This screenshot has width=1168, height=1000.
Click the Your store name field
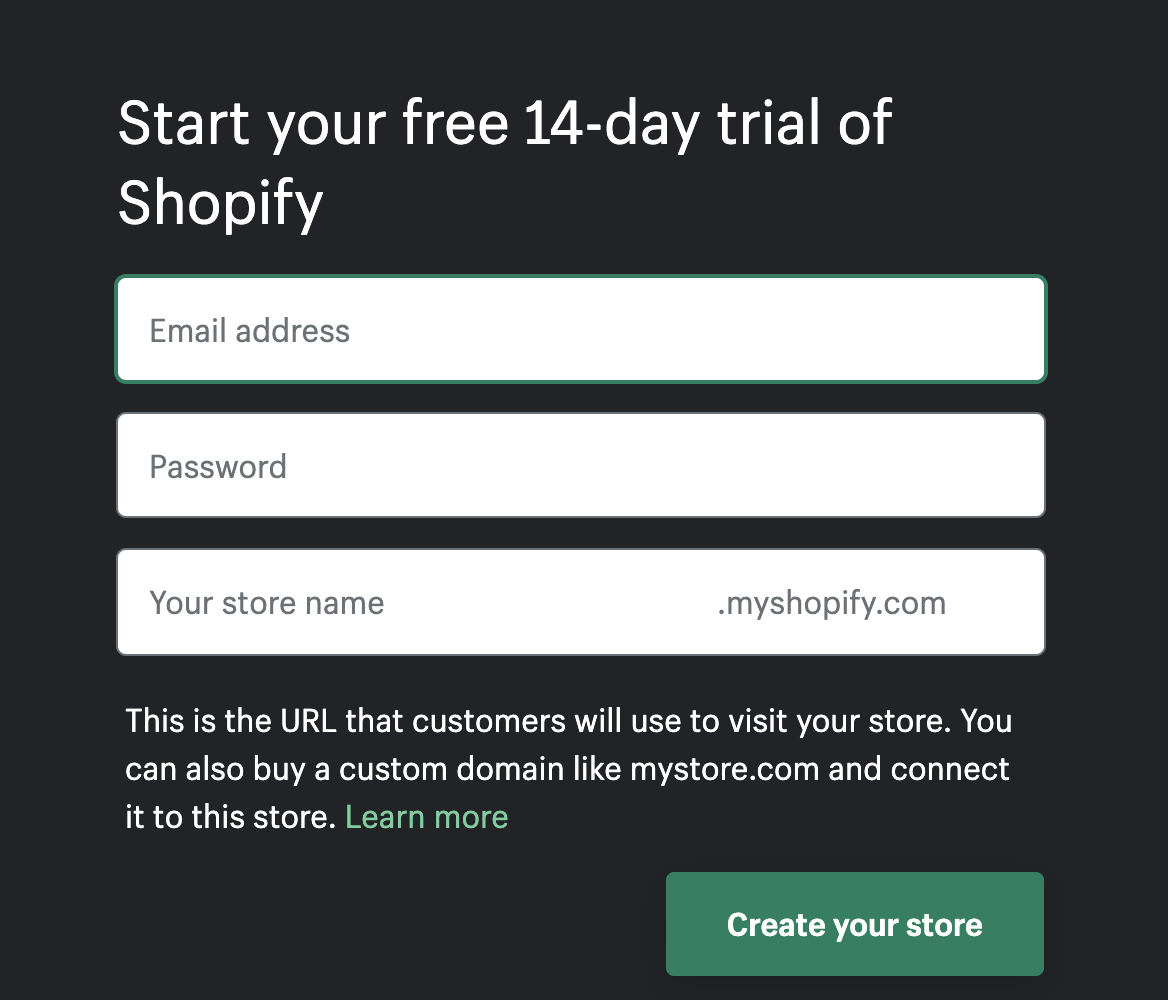pyautogui.click(x=400, y=602)
